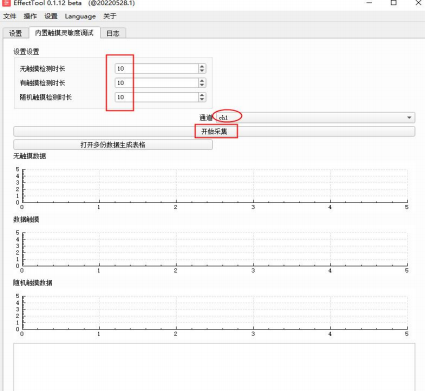Image resolution: width=425 pixels, height=391 pixels.
Task: Click the EffectTool app icon in title bar
Action: point(6,3)
